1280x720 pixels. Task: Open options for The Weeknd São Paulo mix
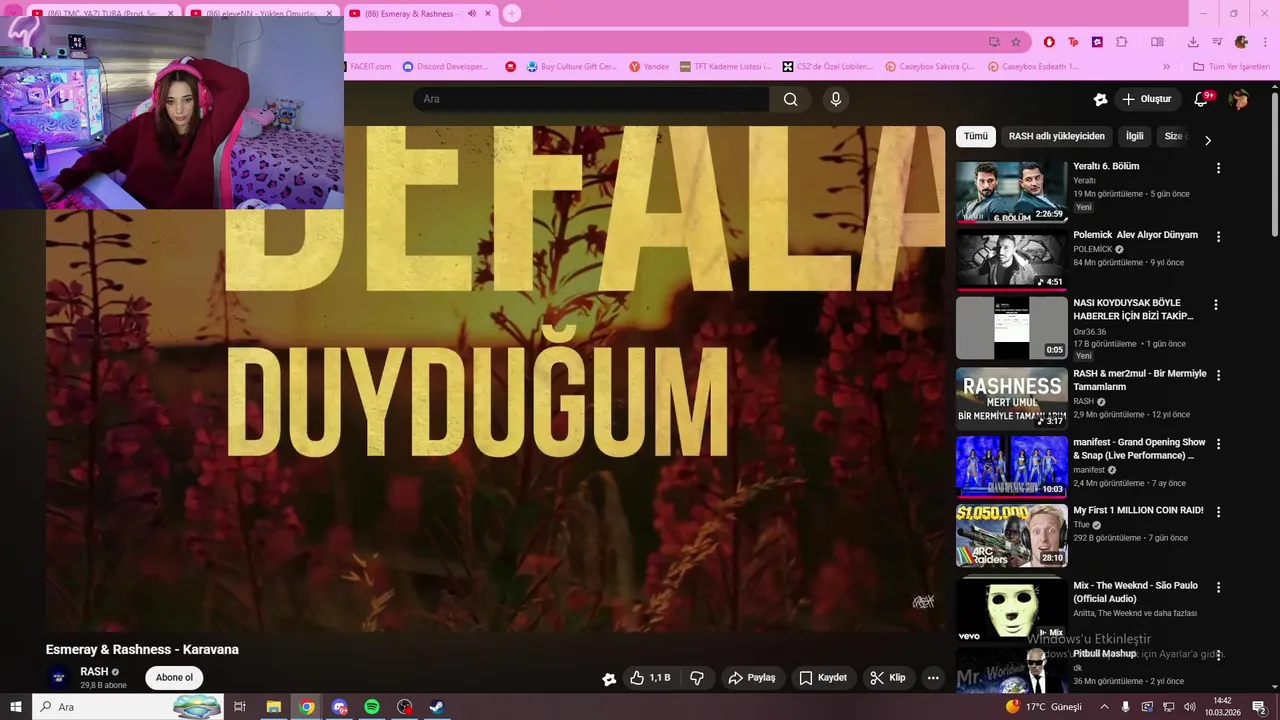1218,587
